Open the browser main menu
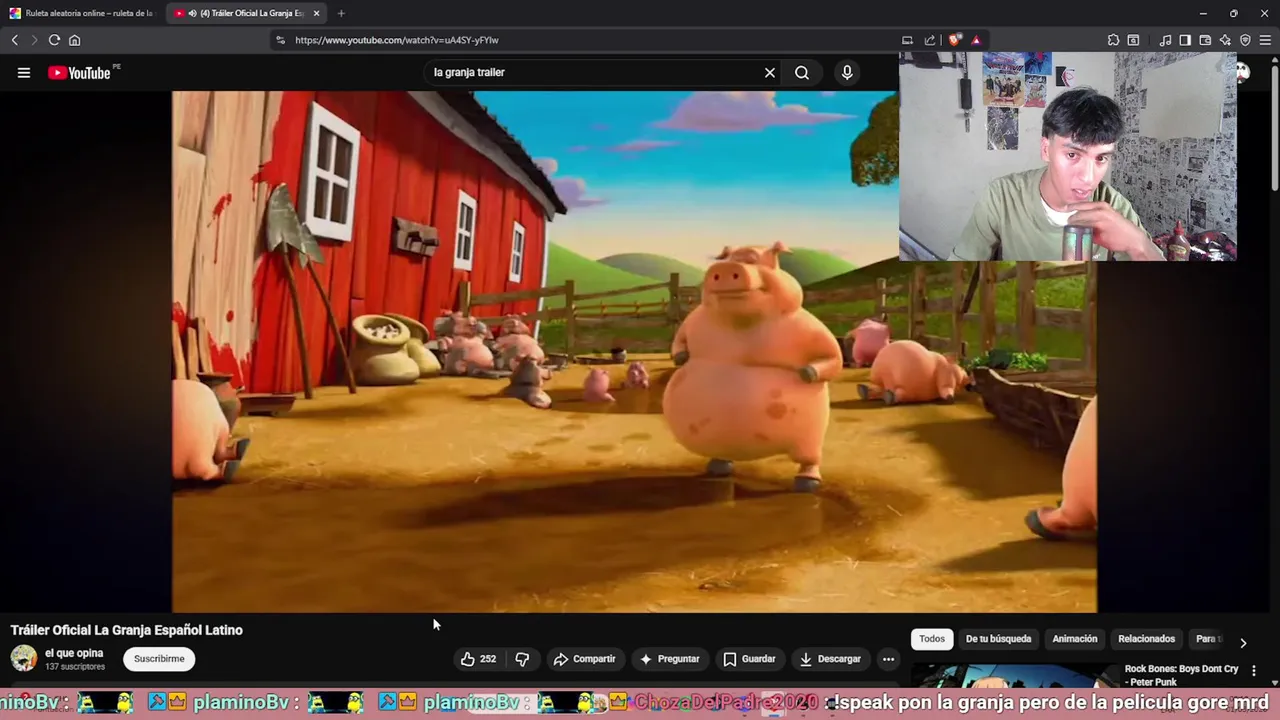1280x720 pixels. (x=1265, y=40)
